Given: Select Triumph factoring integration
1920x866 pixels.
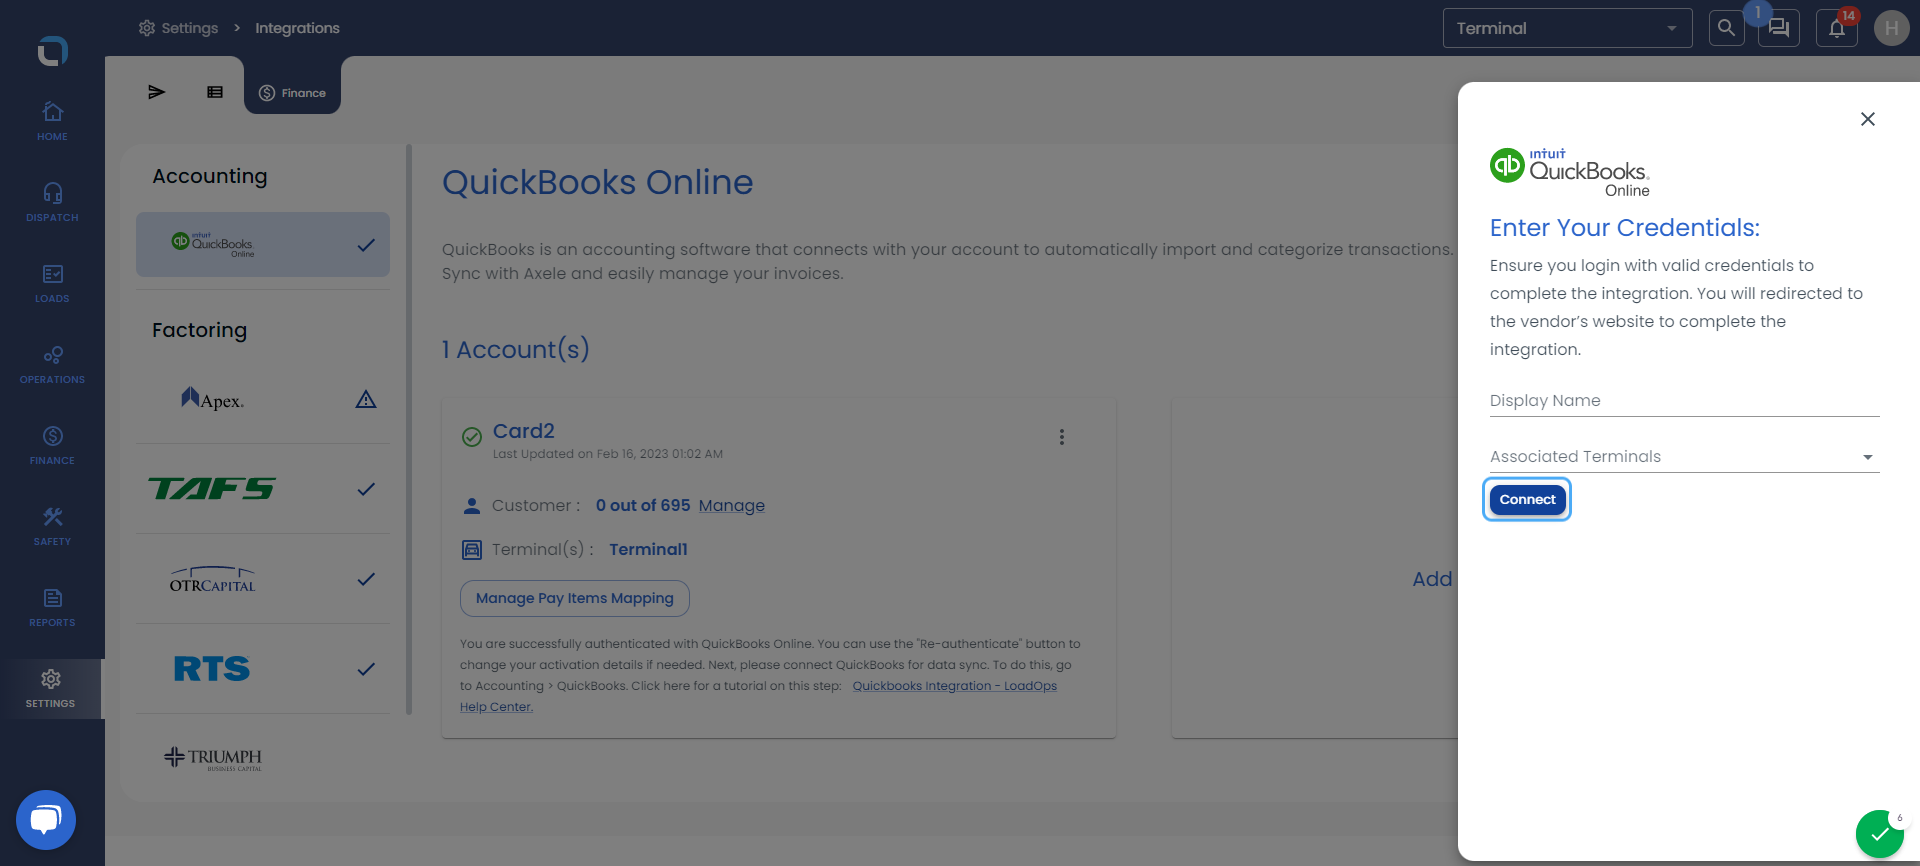Looking at the screenshot, I should (x=263, y=758).
